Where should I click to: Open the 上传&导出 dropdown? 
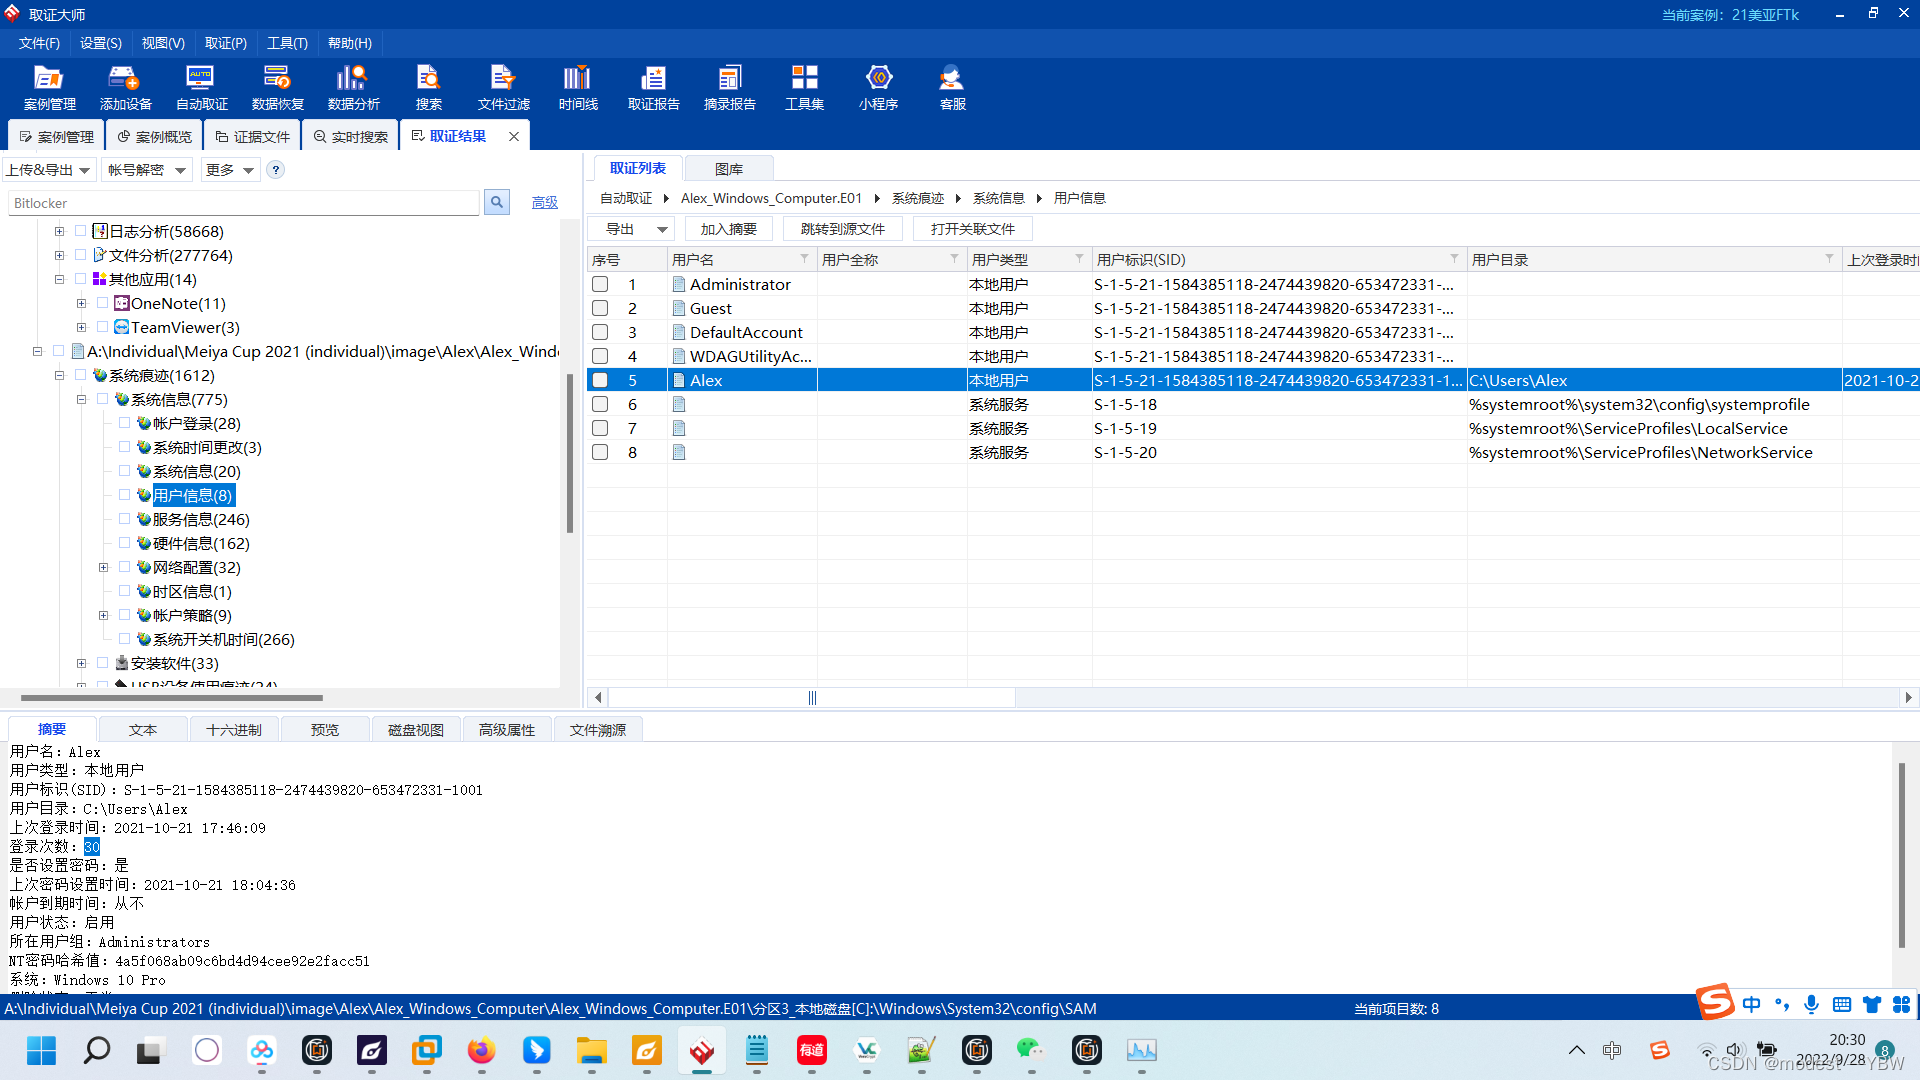[x=49, y=170]
